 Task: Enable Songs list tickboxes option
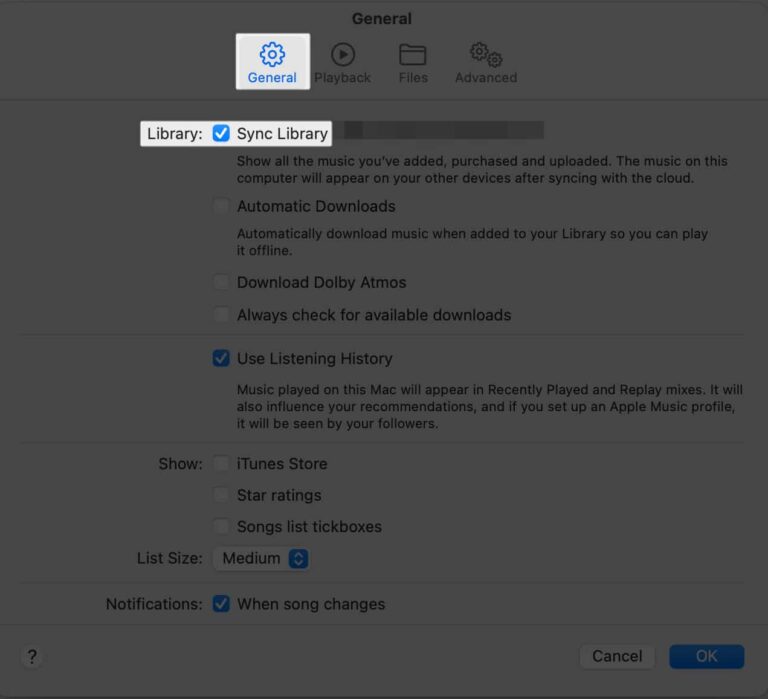221,527
